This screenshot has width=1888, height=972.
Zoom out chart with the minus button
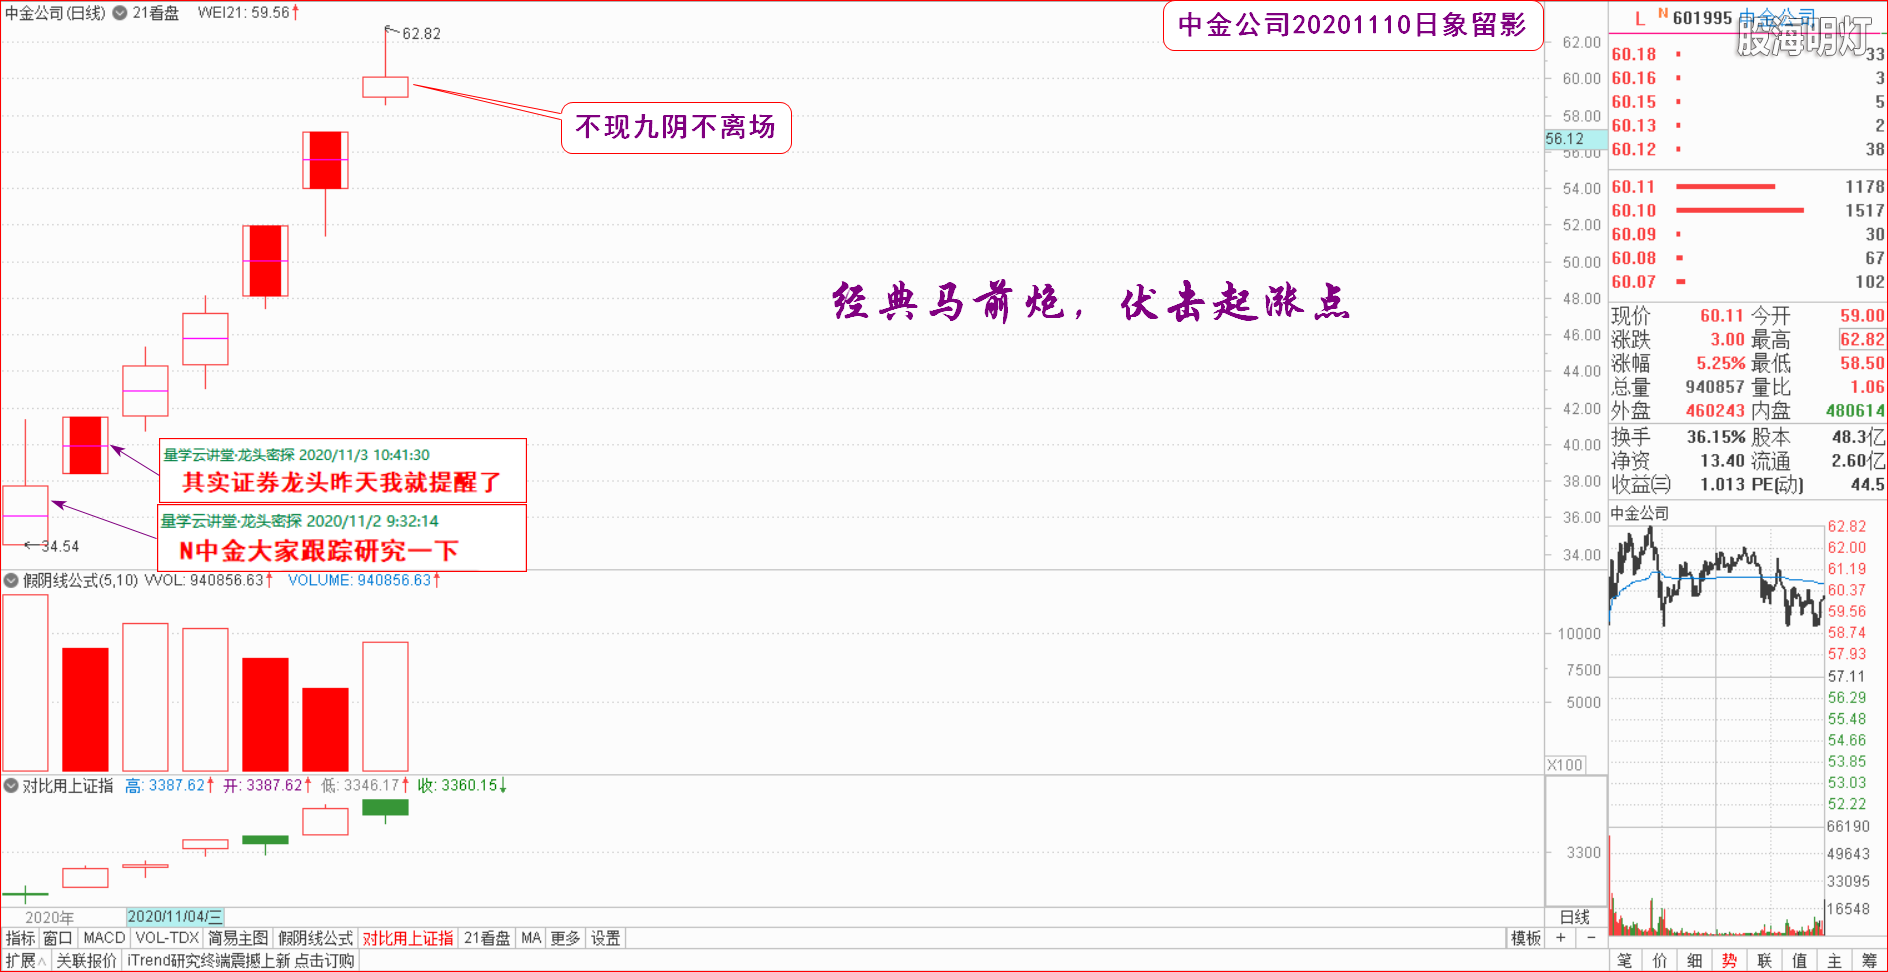1591,938
